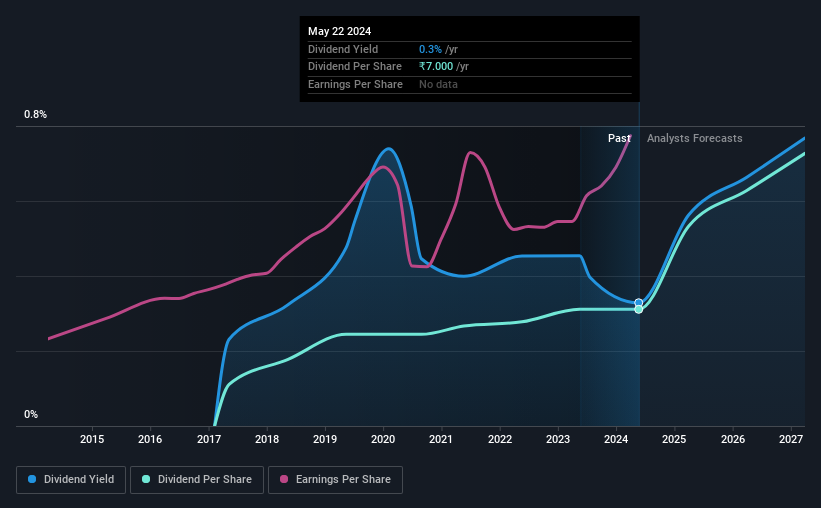The image size is (821, 508).
Task: Click the blue Dividend Yield legend dot
Action: (32, 479)
